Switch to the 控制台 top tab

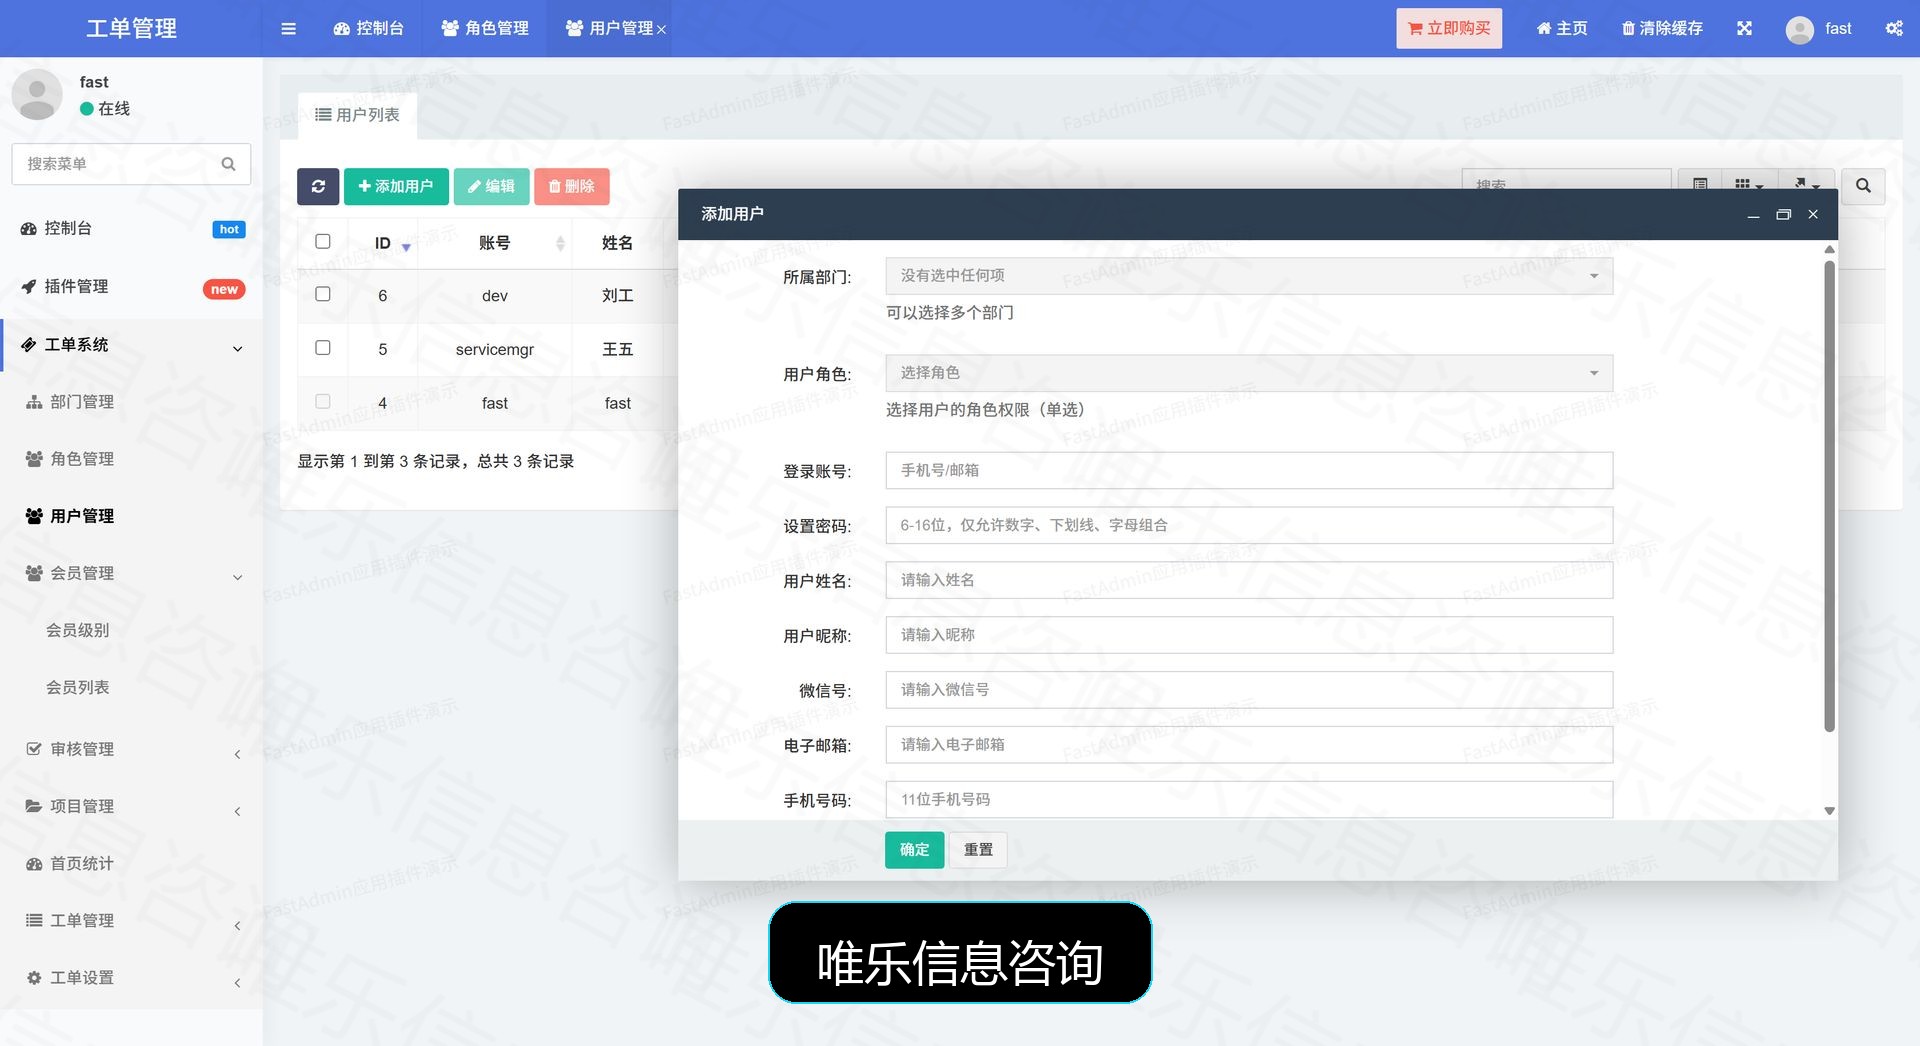(368, 28)
